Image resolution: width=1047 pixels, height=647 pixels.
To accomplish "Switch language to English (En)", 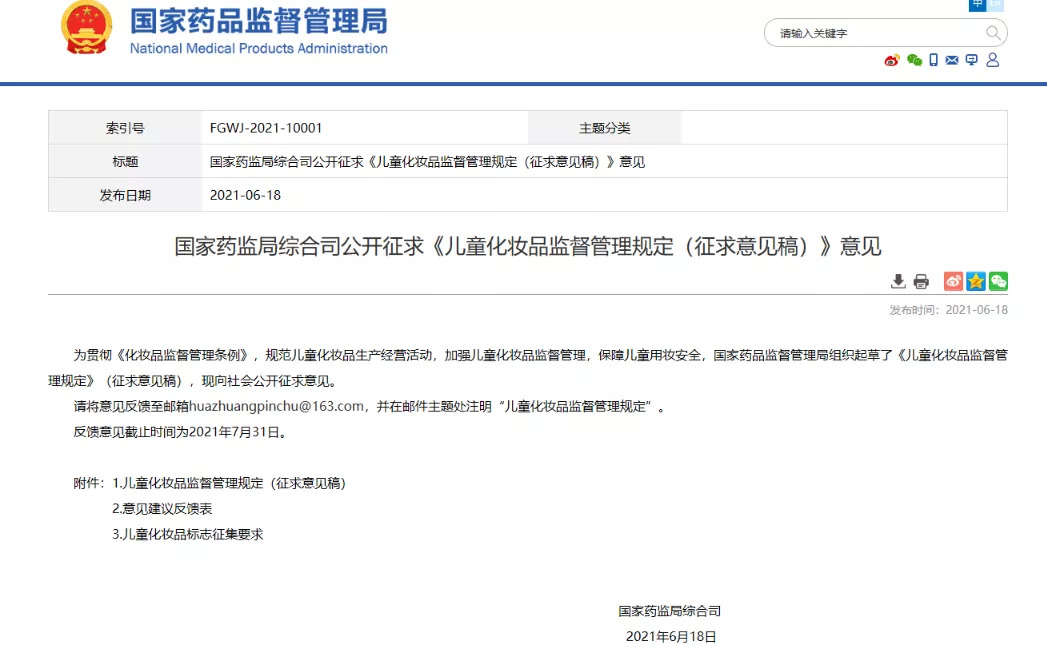I will (x=996, y=4).
